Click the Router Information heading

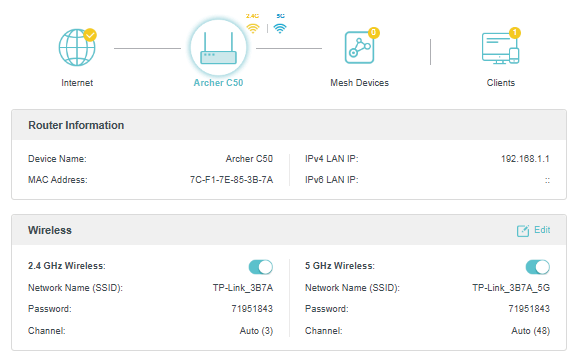[x=76, y=125]
